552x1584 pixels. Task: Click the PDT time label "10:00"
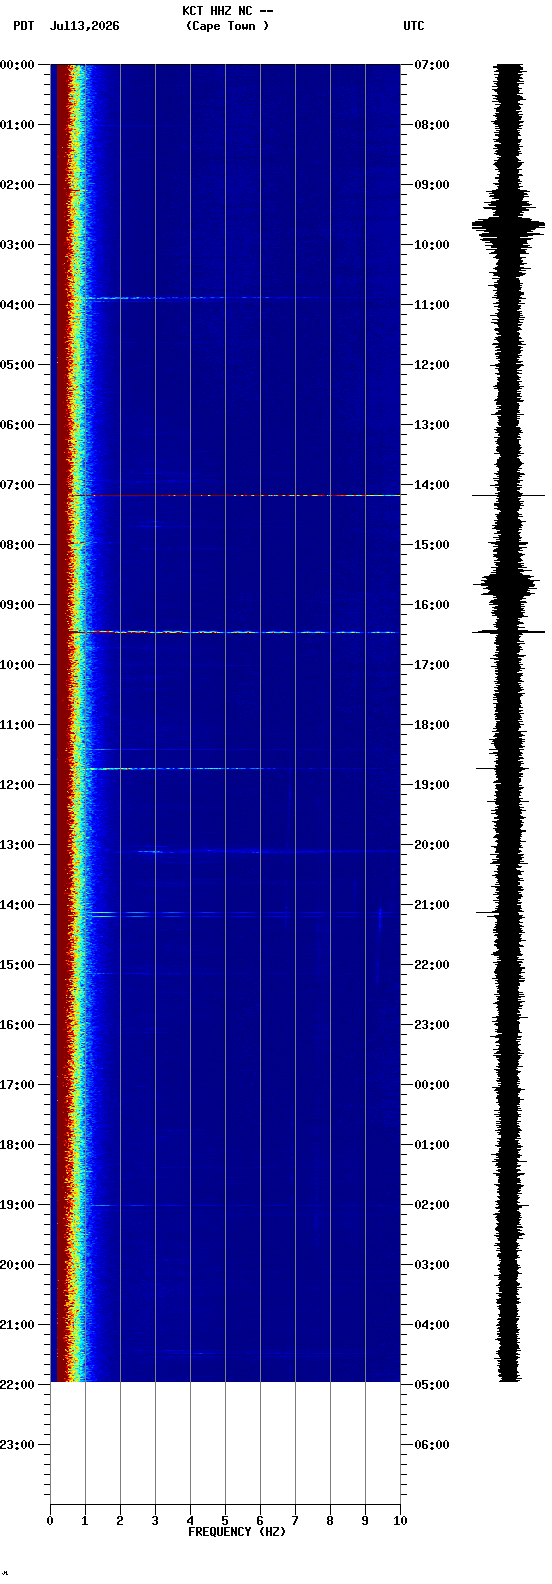click(18, 665)
